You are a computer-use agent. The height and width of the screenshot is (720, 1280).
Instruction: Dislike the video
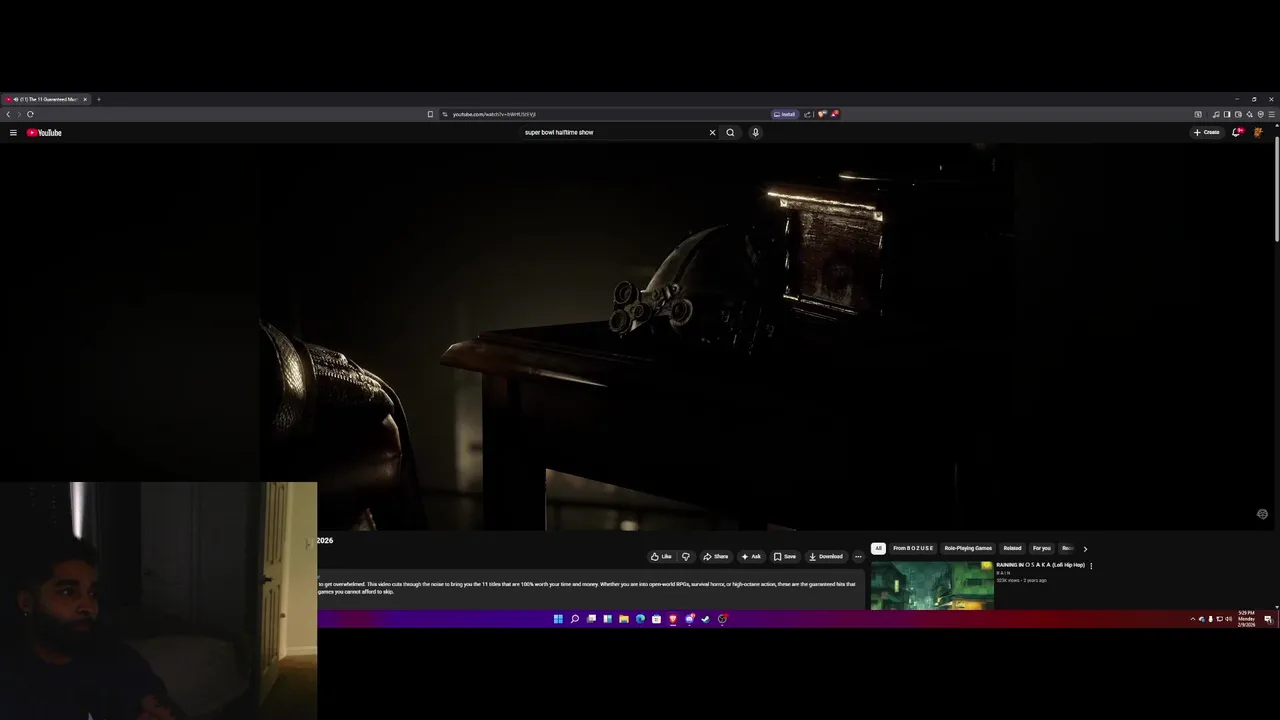click(685, 556)
